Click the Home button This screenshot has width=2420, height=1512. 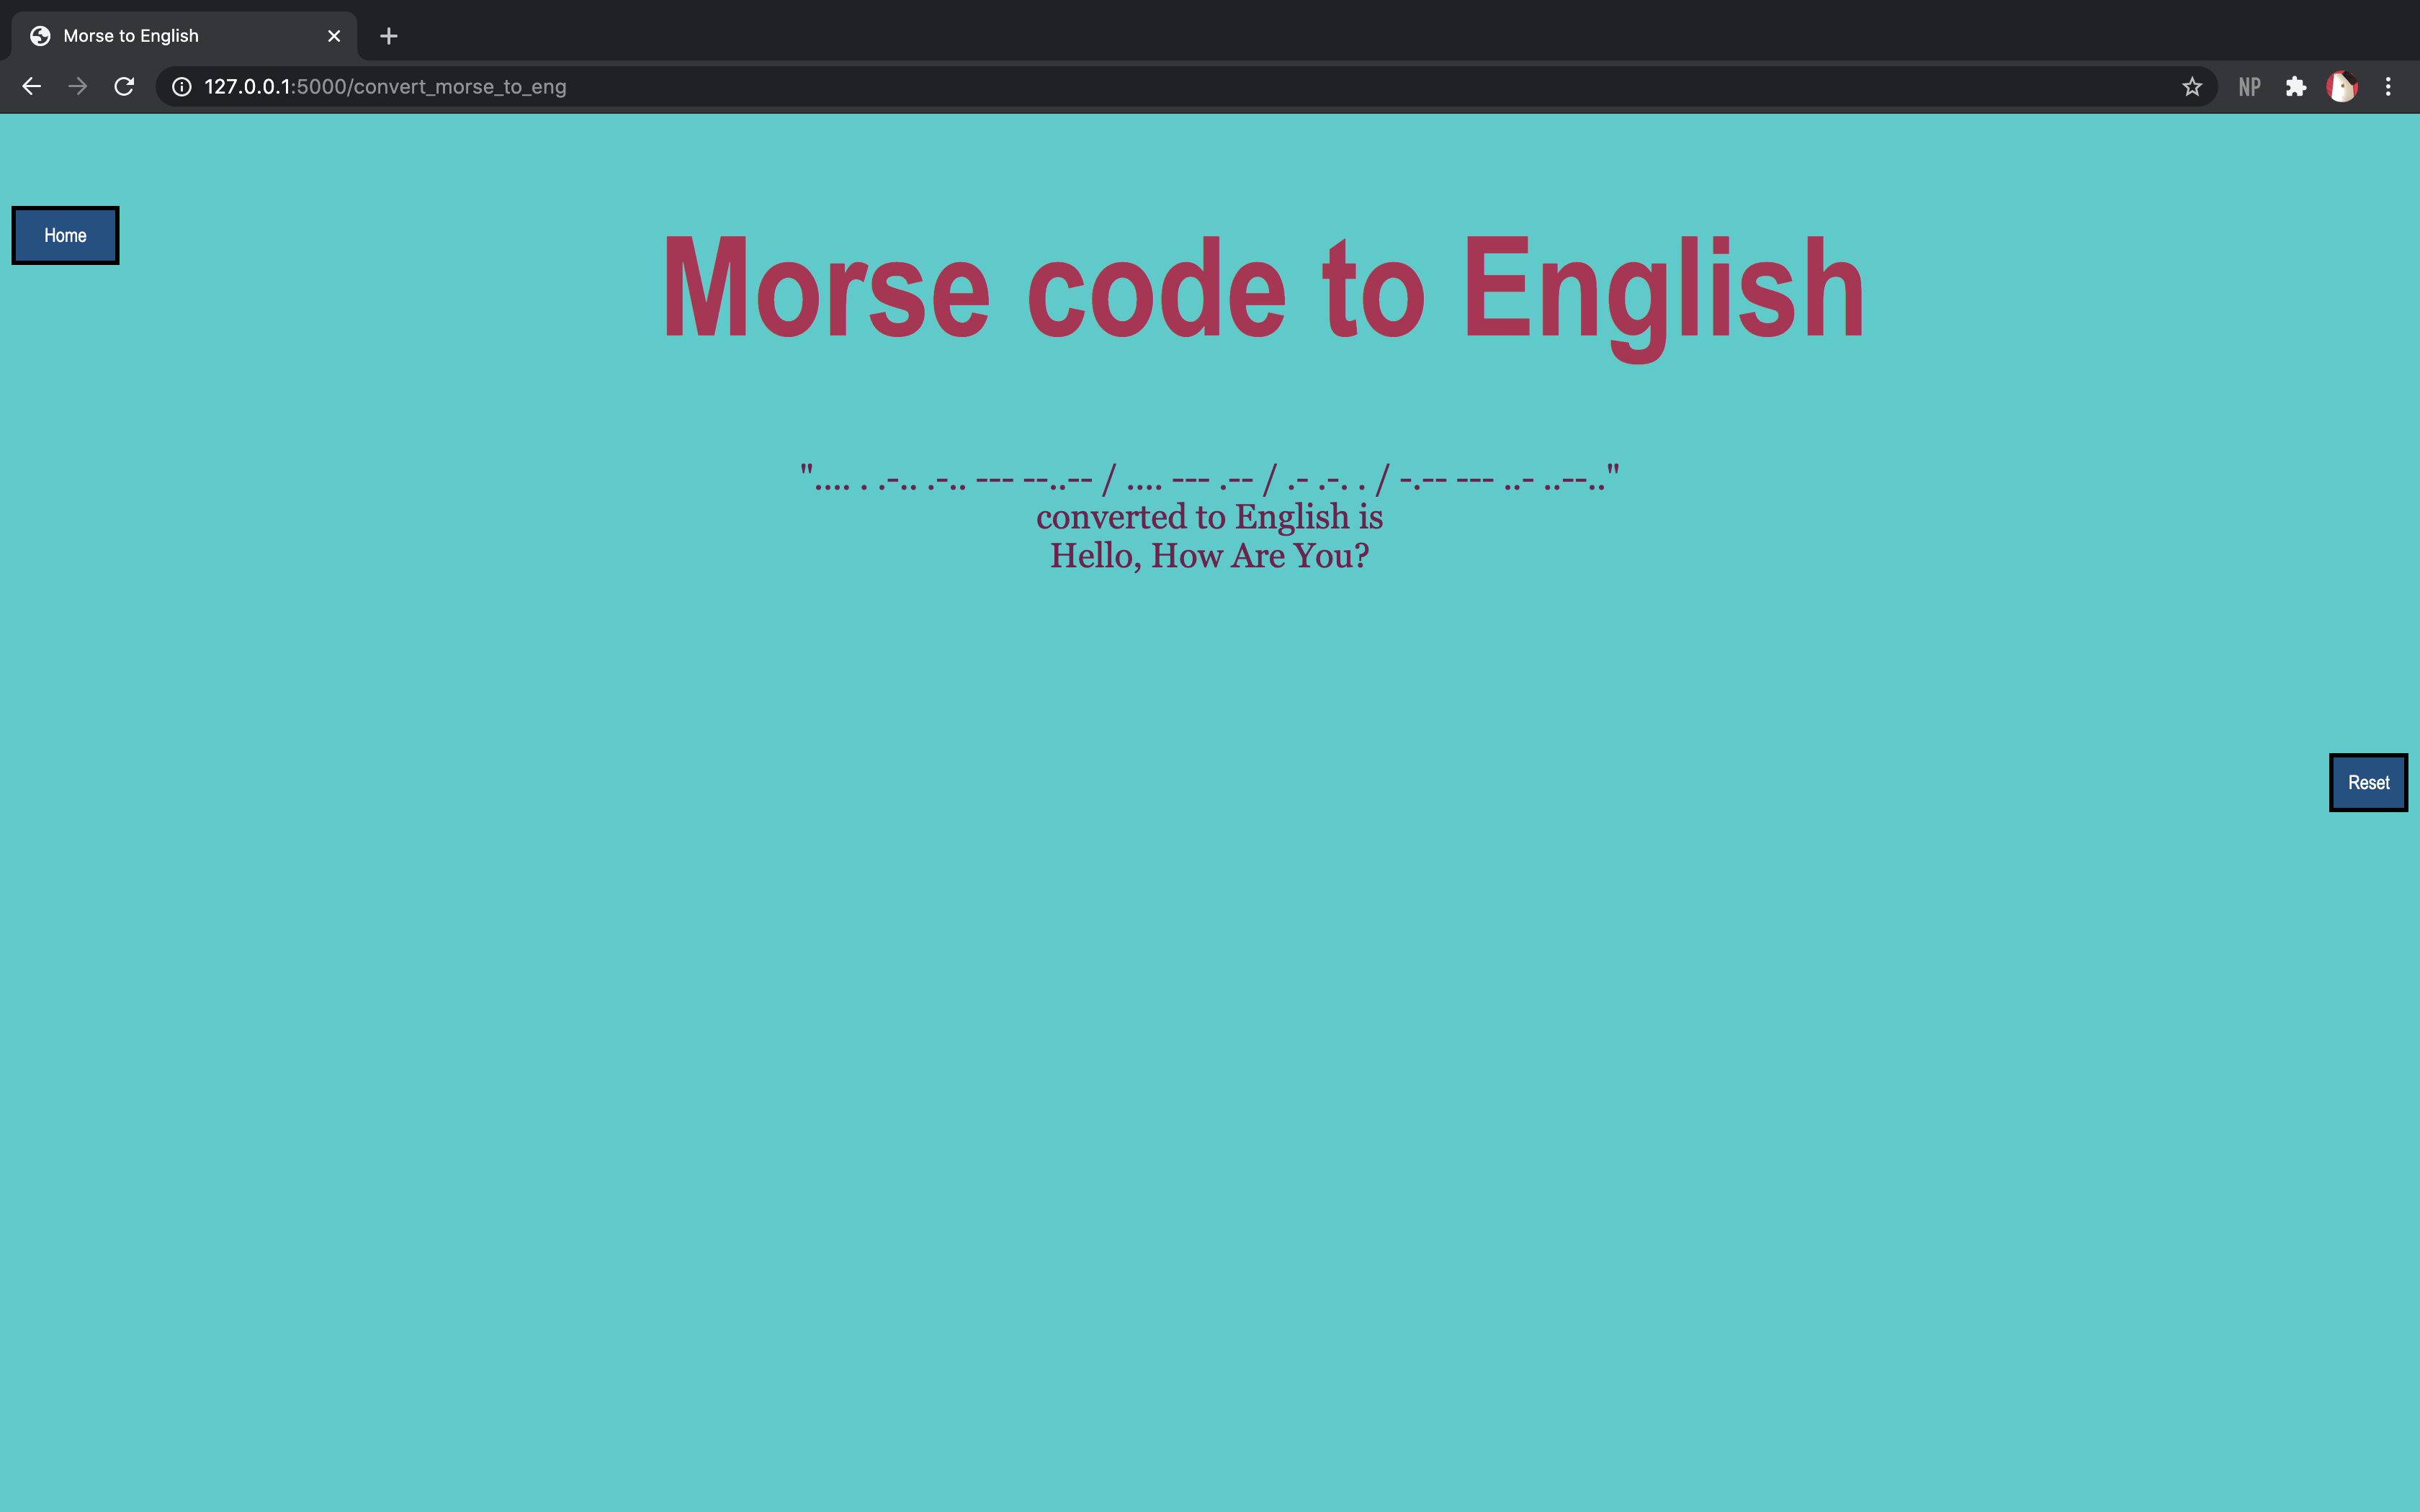64,235
